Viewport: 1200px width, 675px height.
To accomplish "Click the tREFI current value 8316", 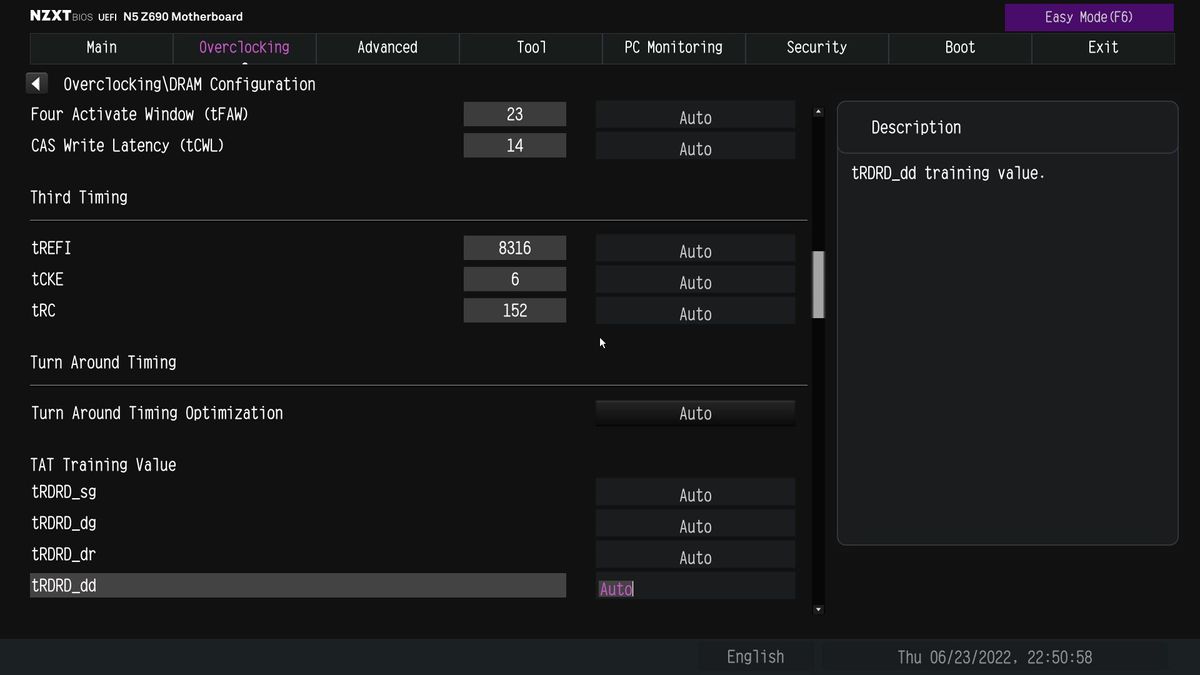I will point(515,248).
